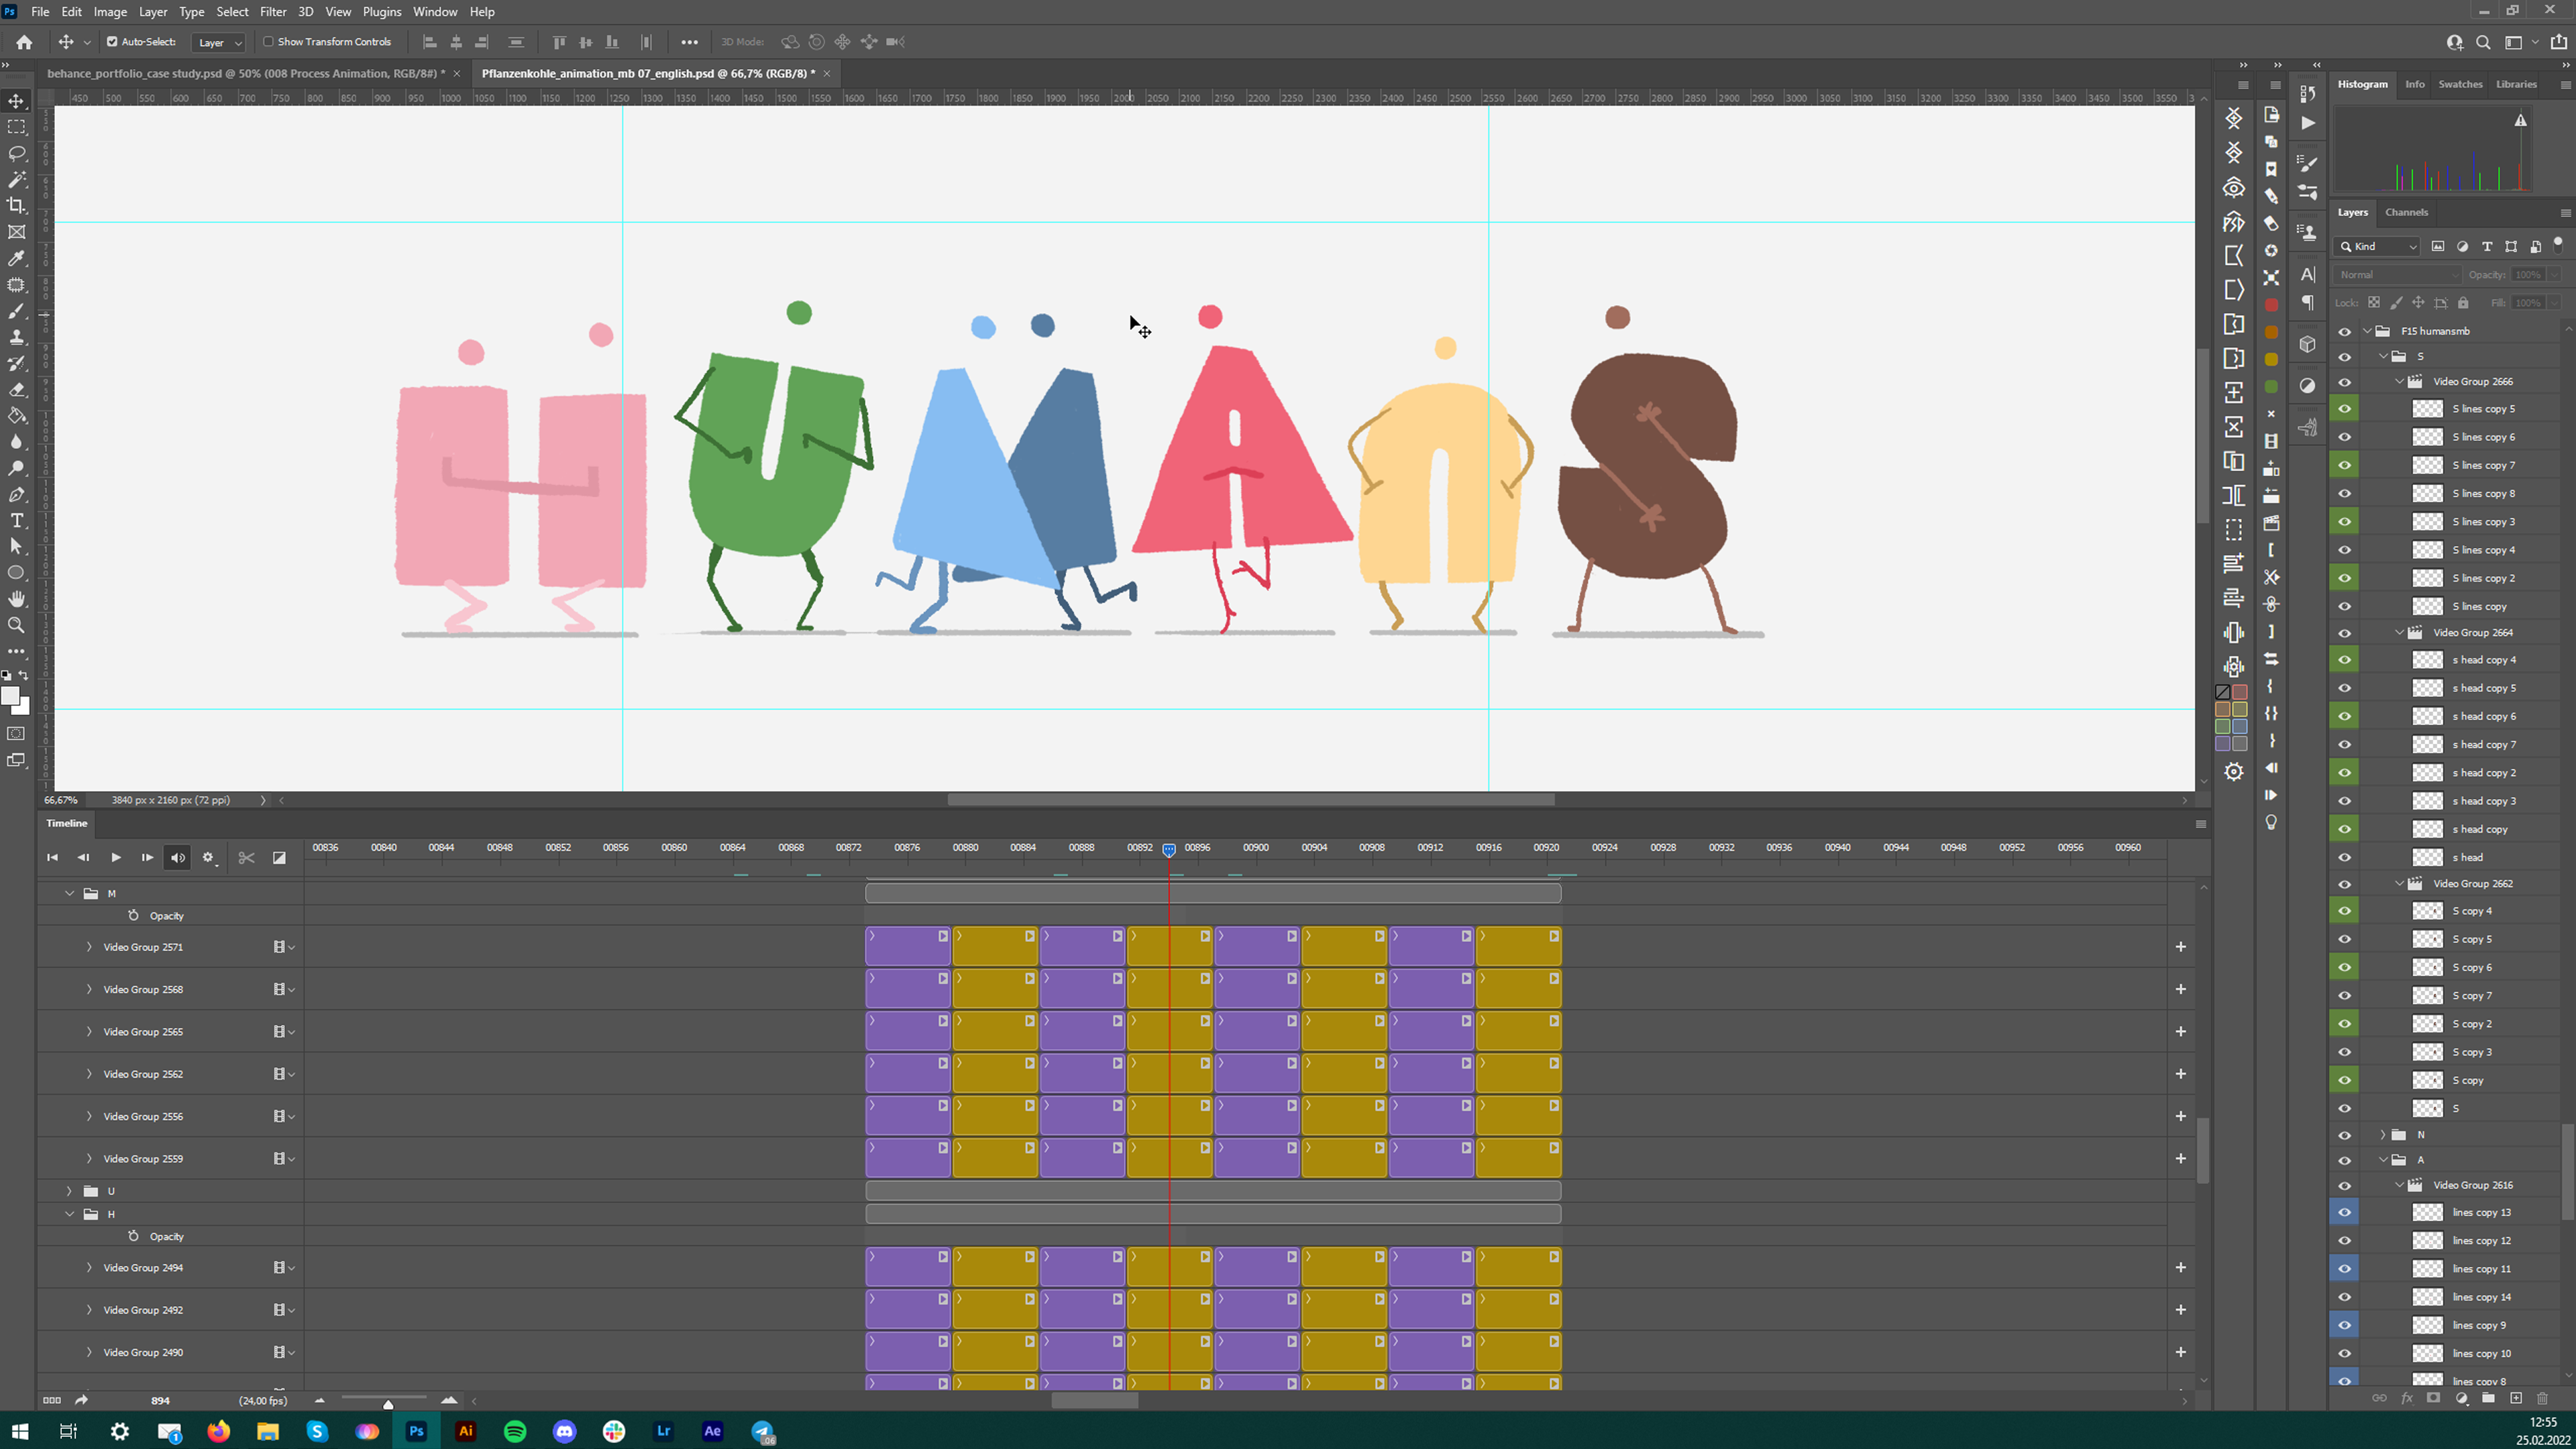Switch to the Channels tab

tap(2406, 212)
